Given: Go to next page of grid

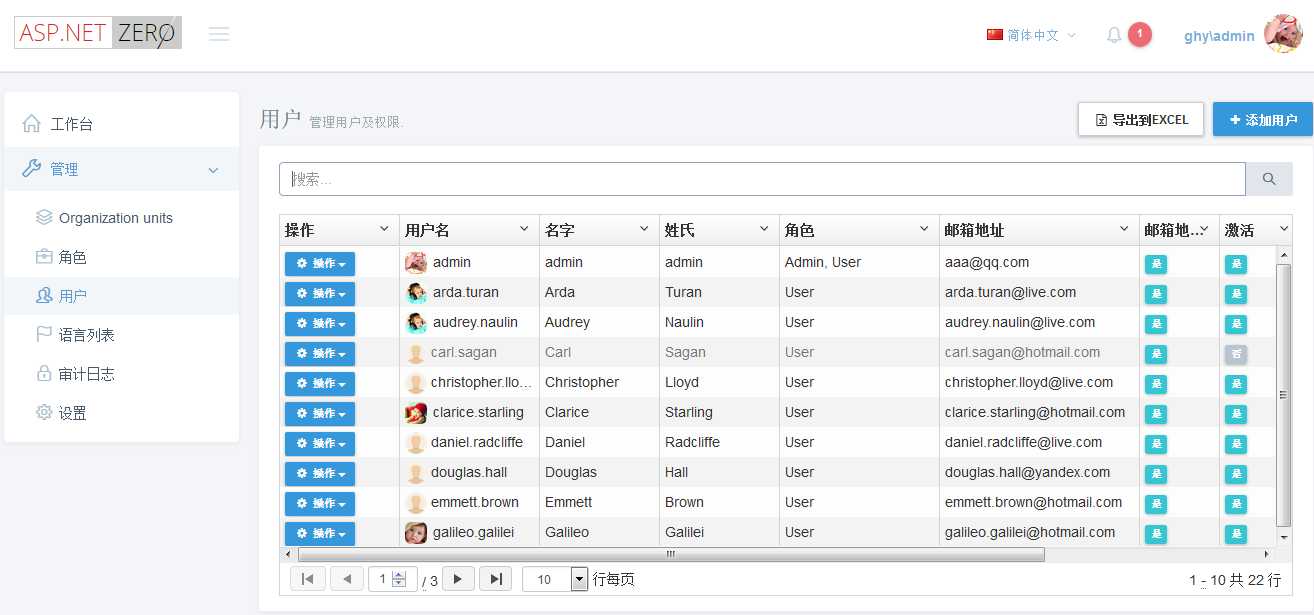Looking at the screenshot, I should (x=458, y=579).
